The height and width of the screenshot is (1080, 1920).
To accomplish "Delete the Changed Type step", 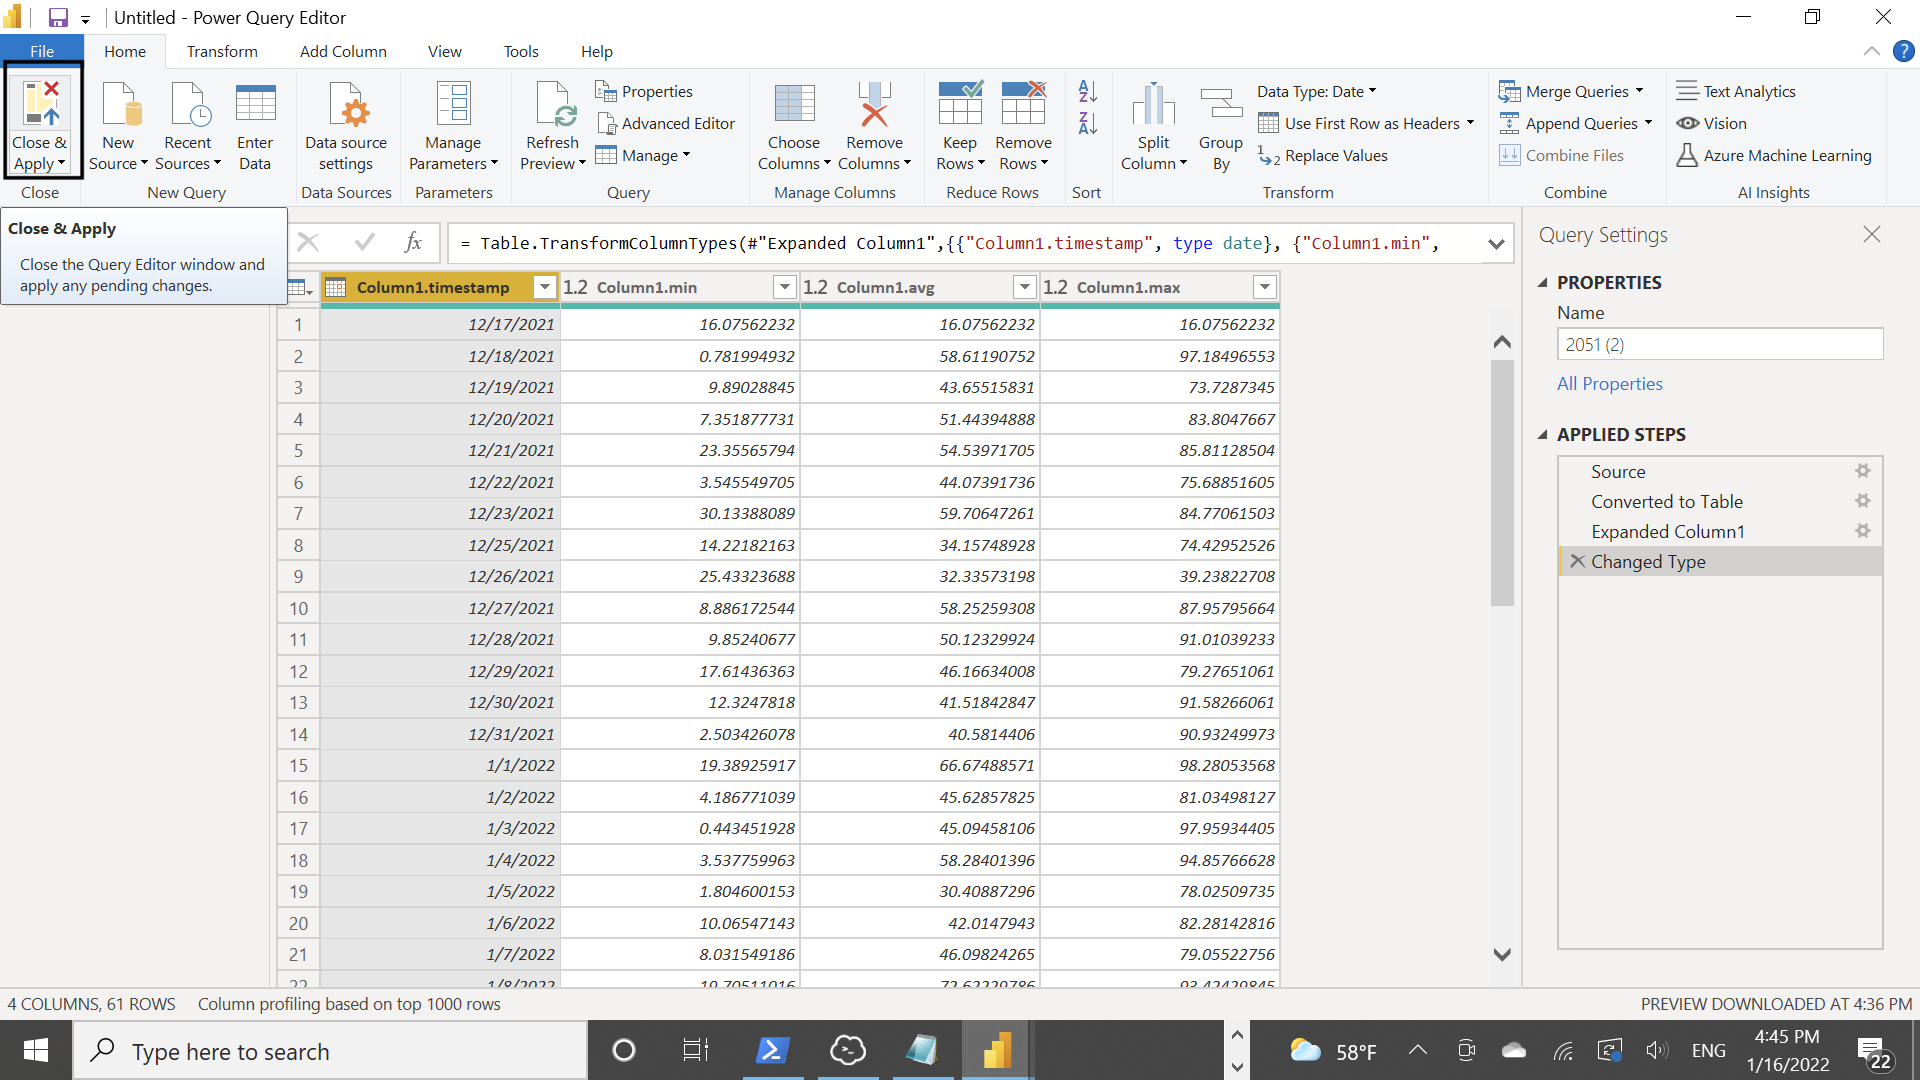I will pyautogui.click(x=1577, y=561).
